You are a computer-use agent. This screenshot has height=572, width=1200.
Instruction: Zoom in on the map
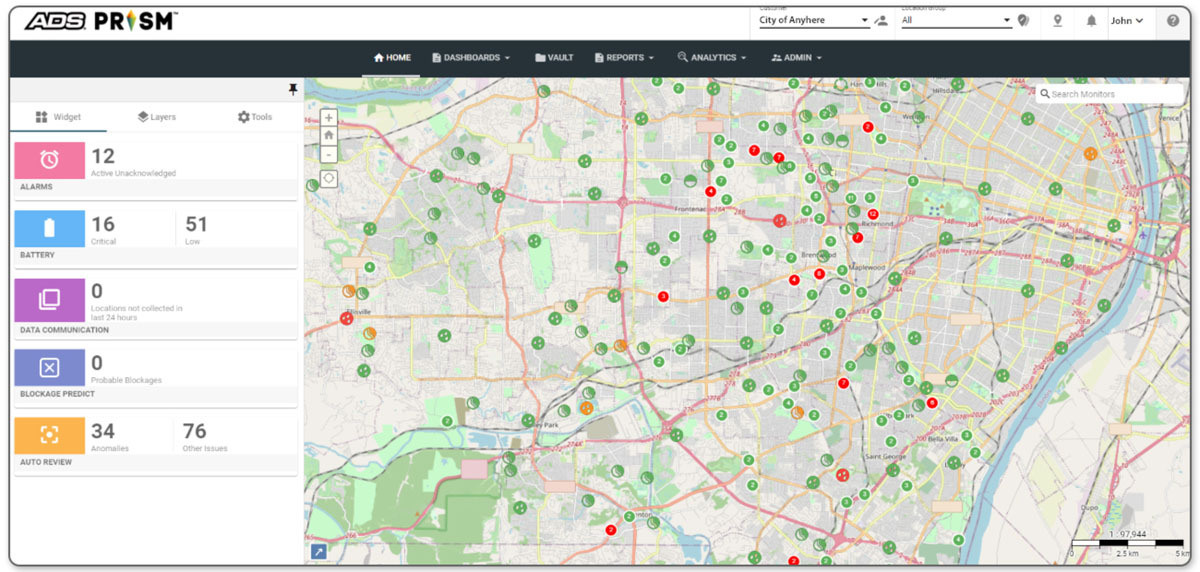[x=329, y=117]
